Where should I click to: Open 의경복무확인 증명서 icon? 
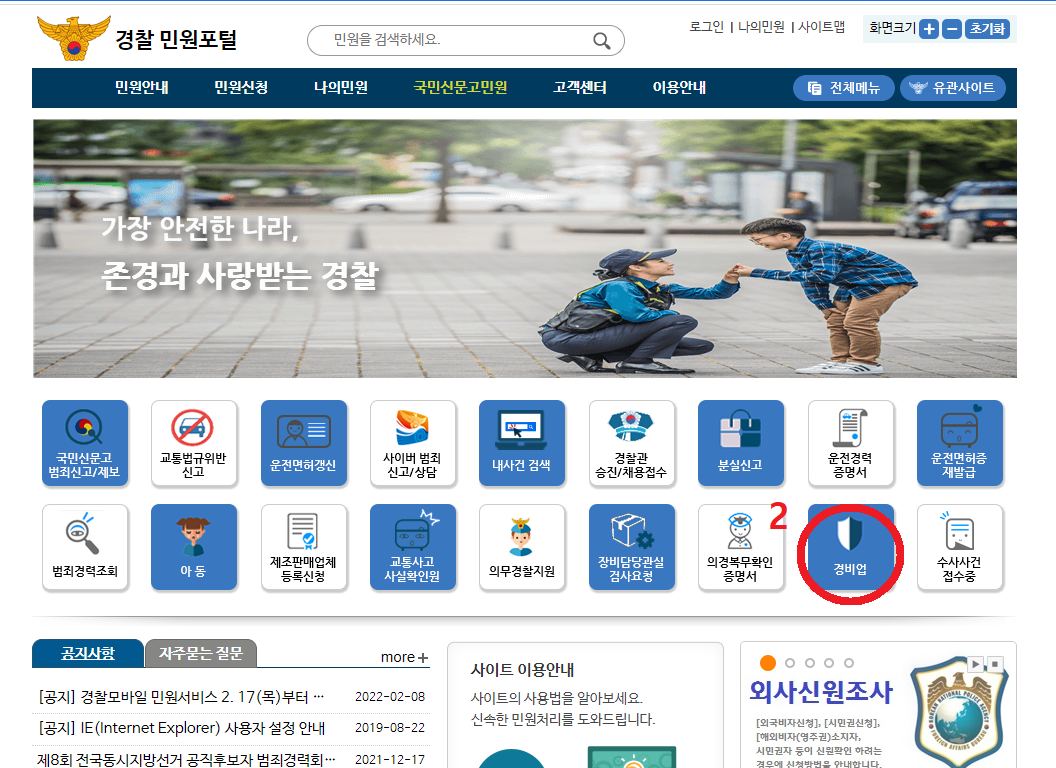[x=741, y=547]
